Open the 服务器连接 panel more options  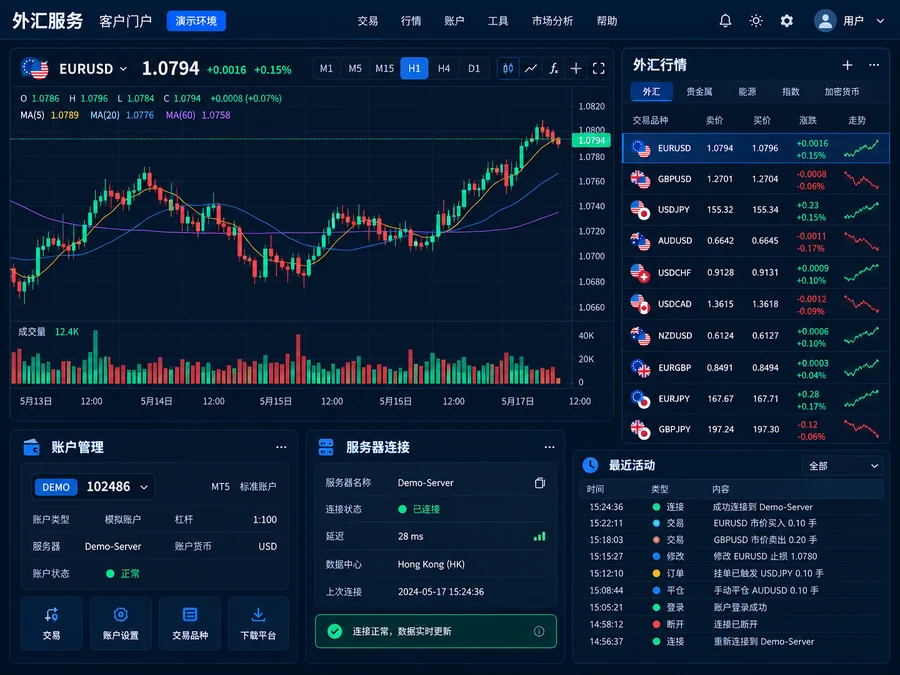(x=549, y=447)
